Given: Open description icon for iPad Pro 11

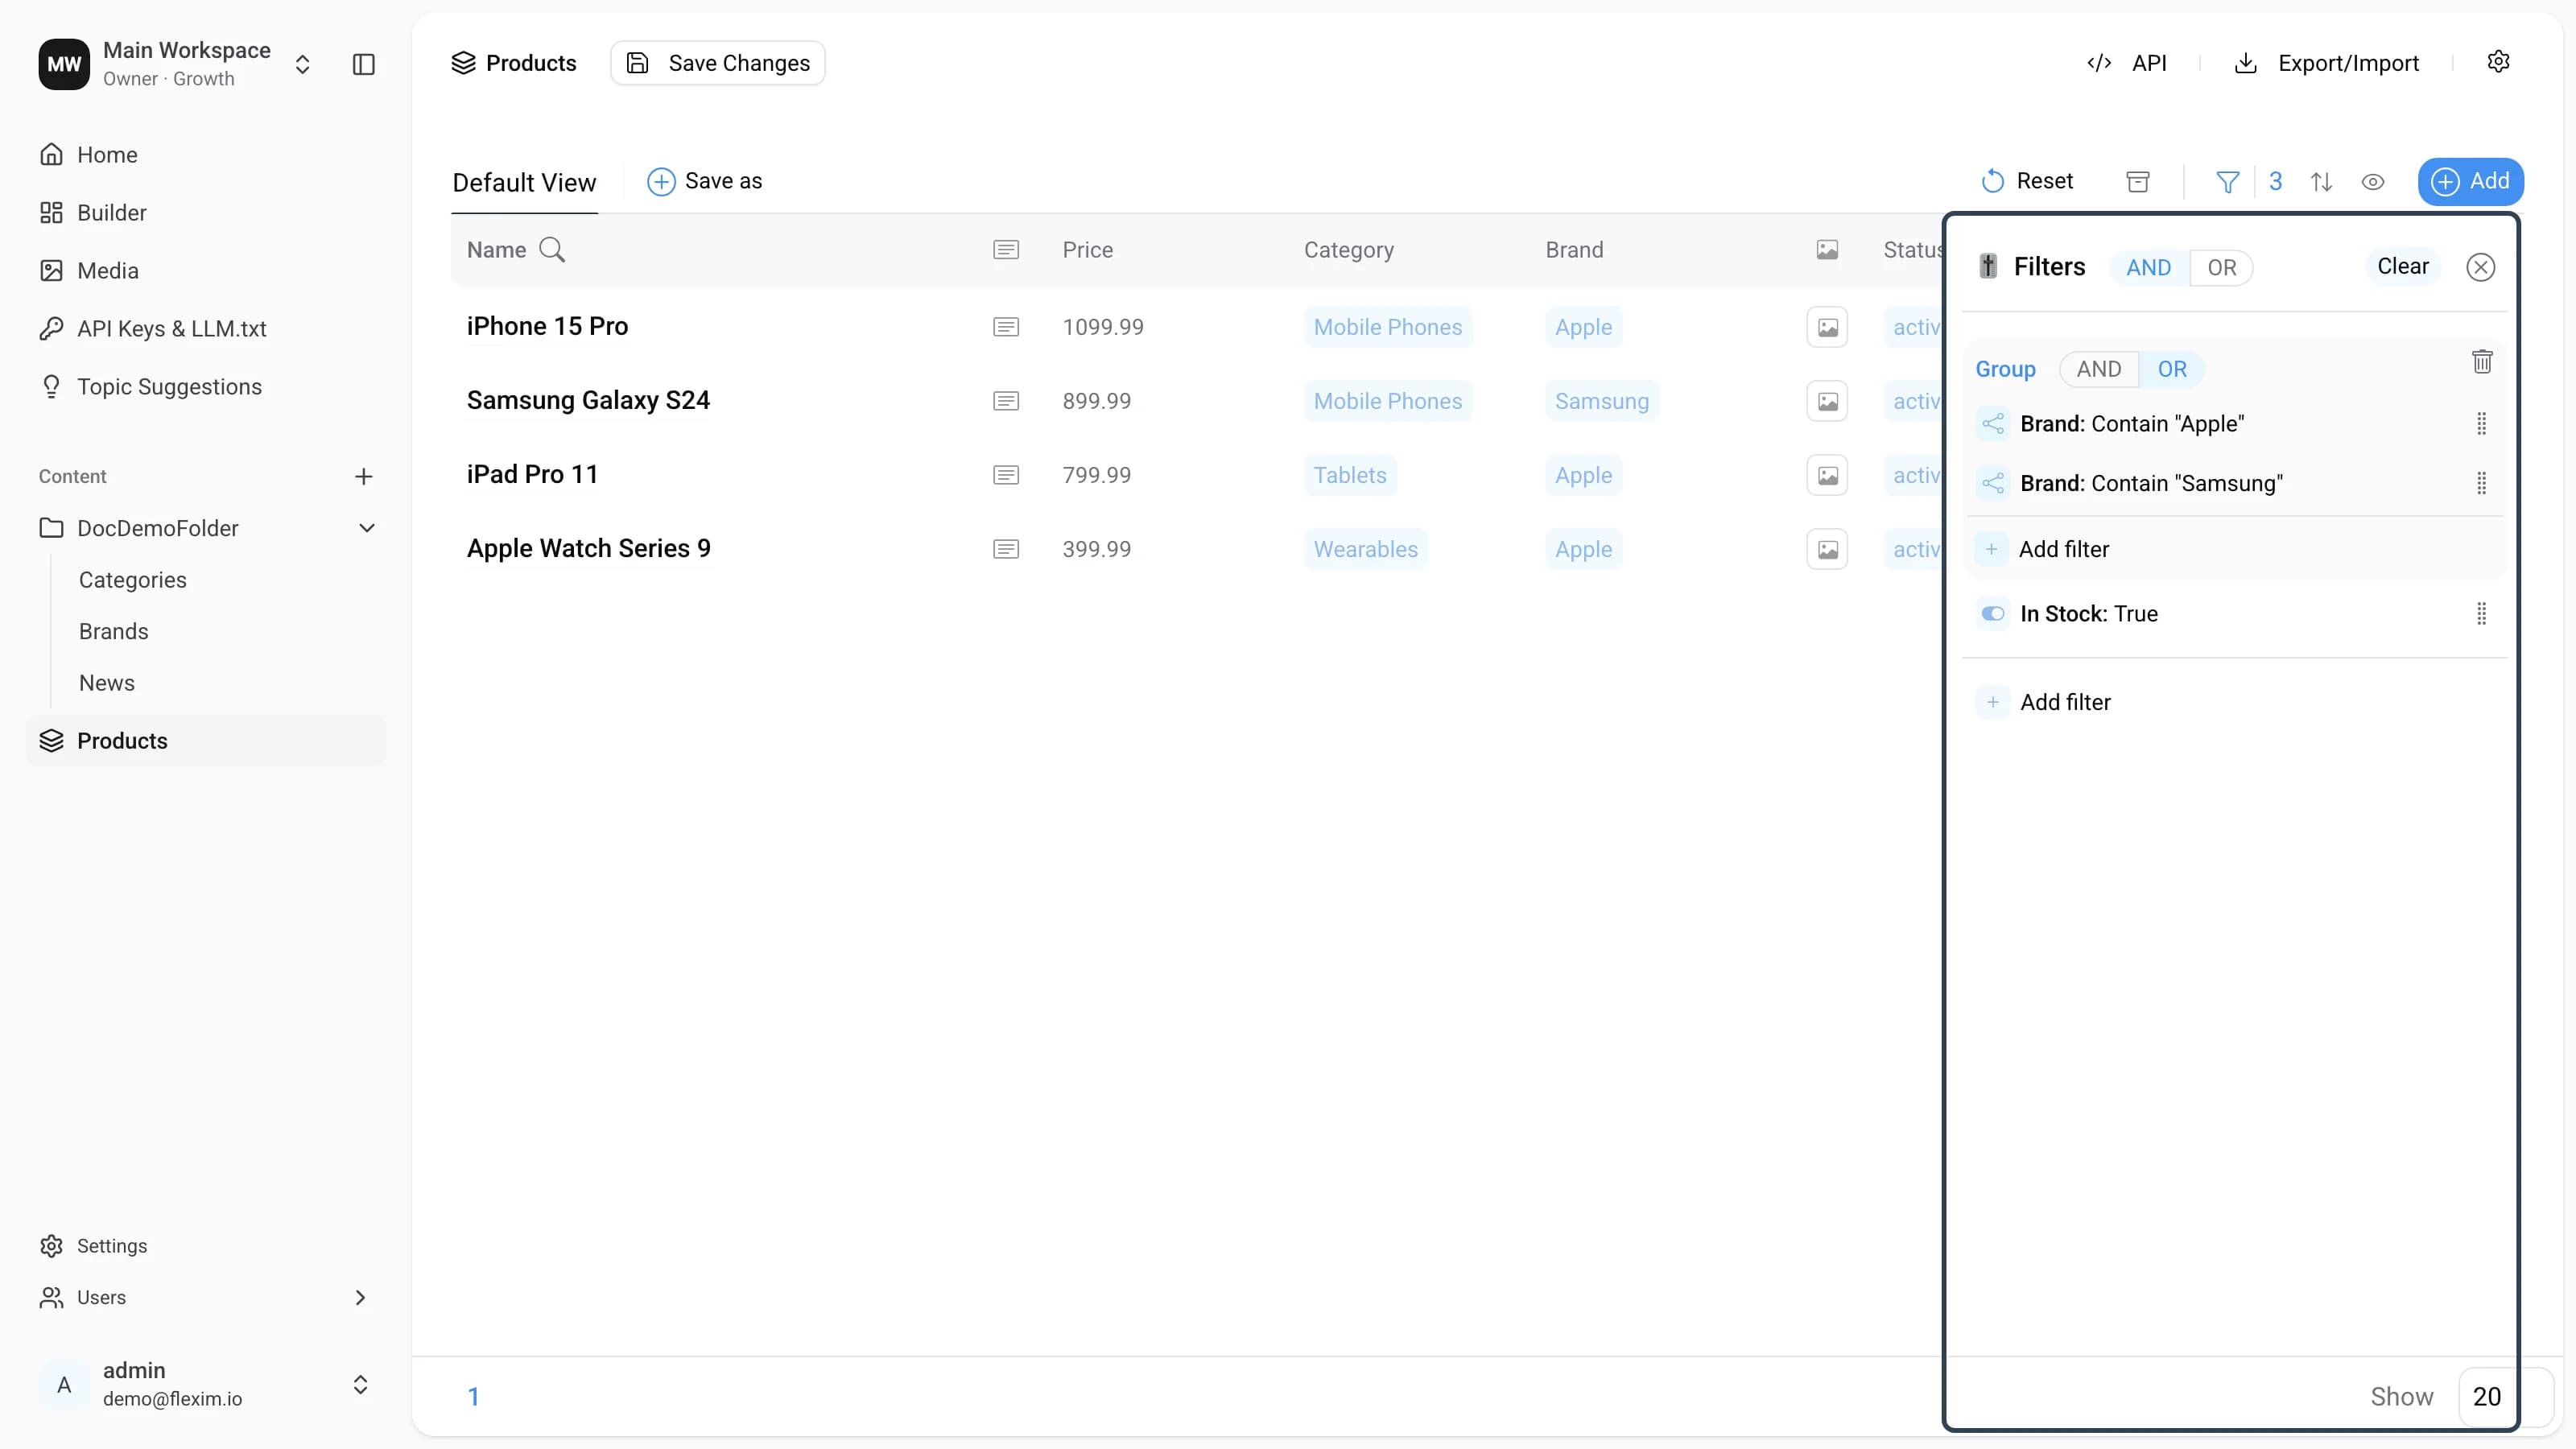Looking at the screenshot, I should pyautogui.click(x=1006, y=475).
